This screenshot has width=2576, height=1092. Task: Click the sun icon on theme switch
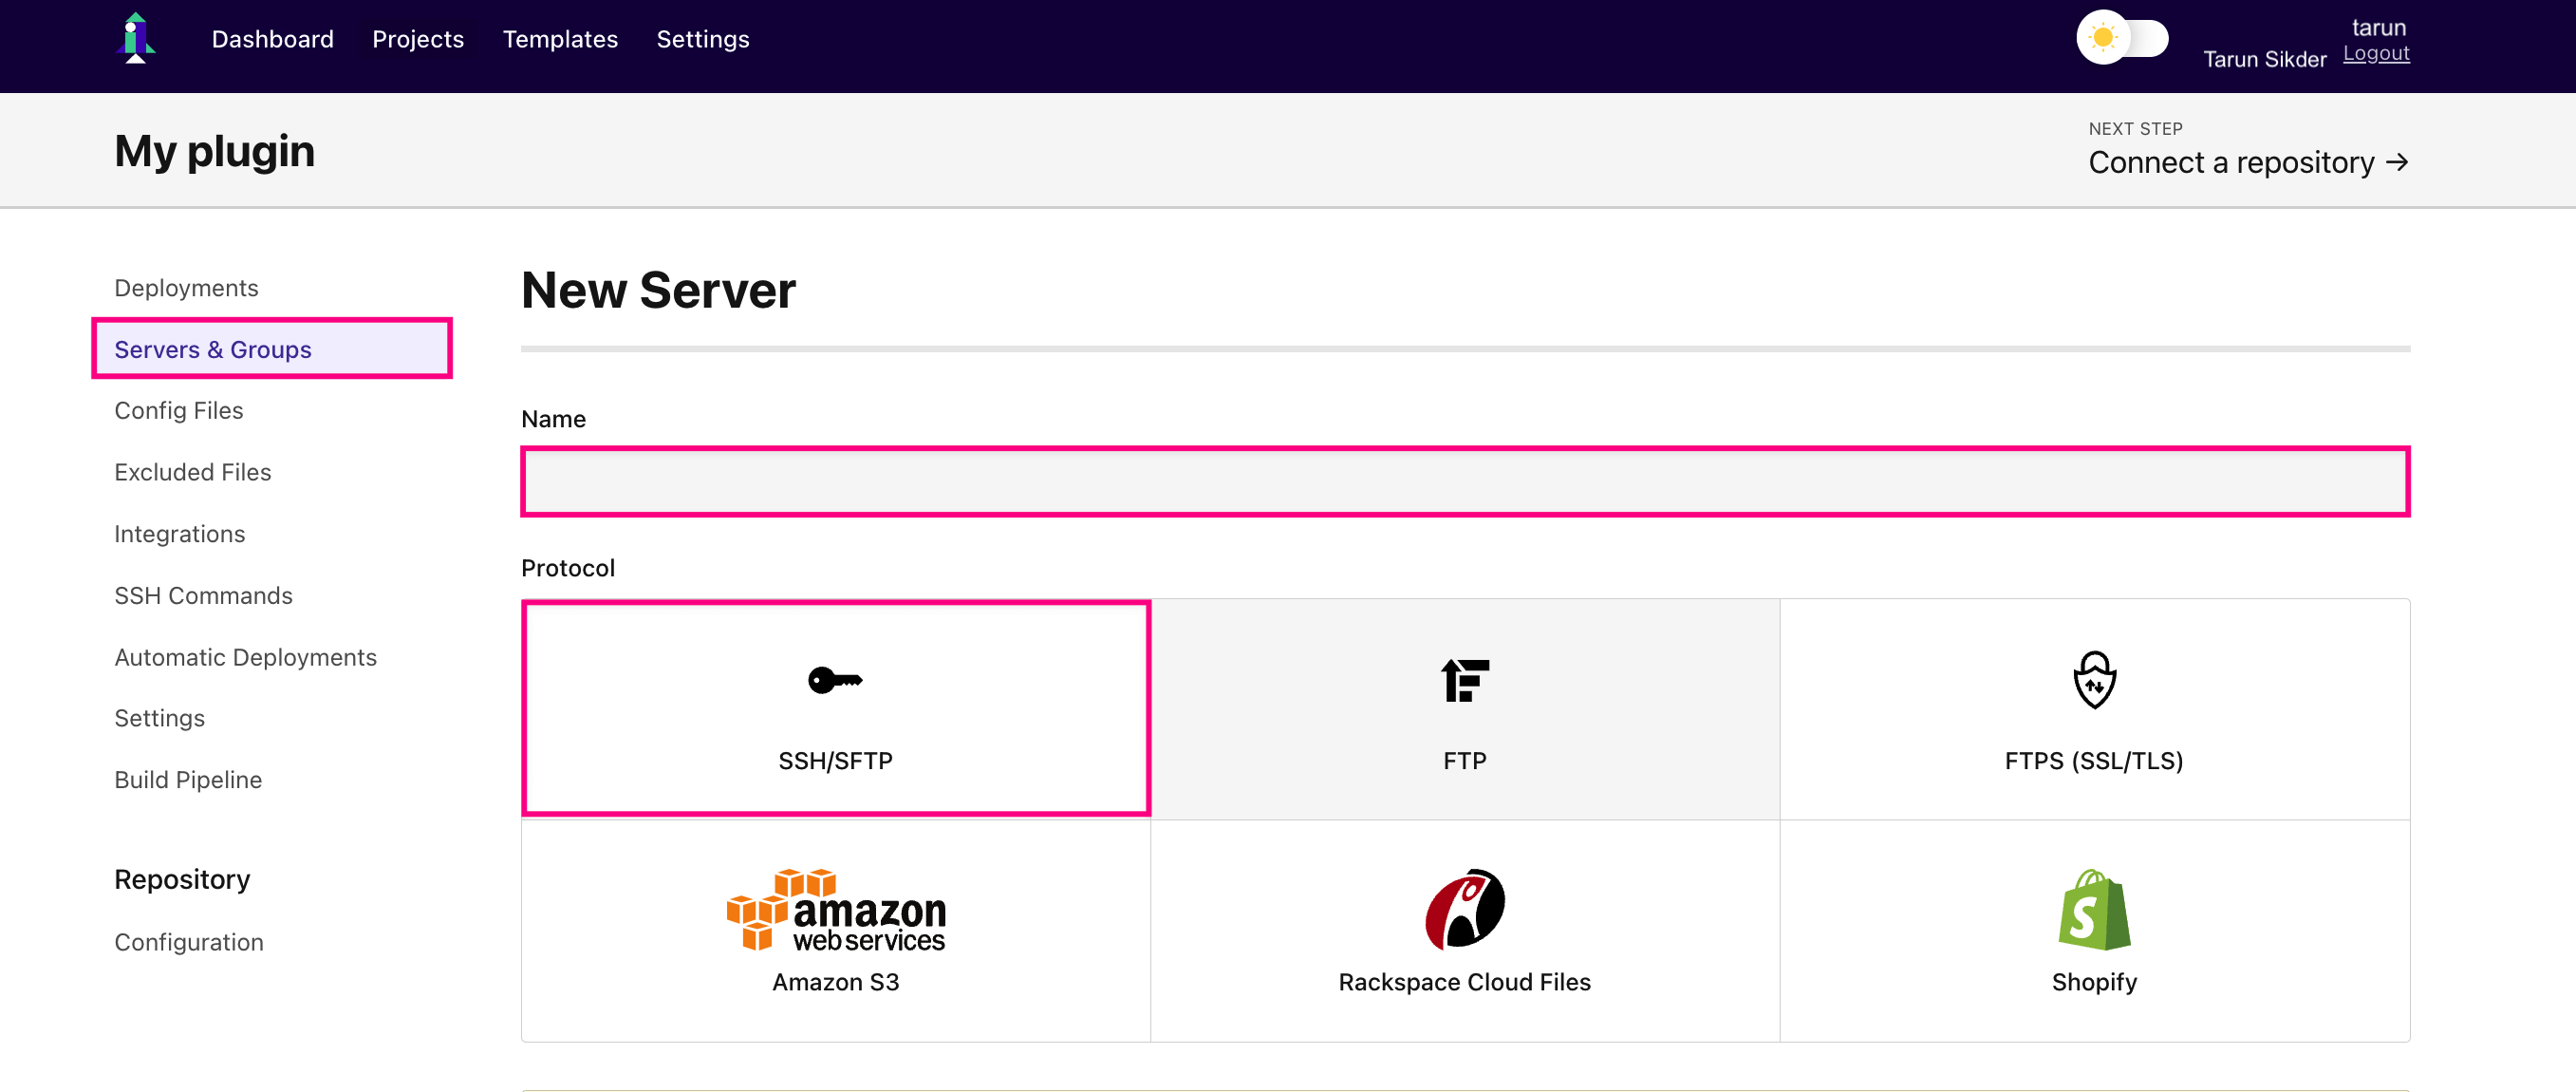click(2103, 38)
